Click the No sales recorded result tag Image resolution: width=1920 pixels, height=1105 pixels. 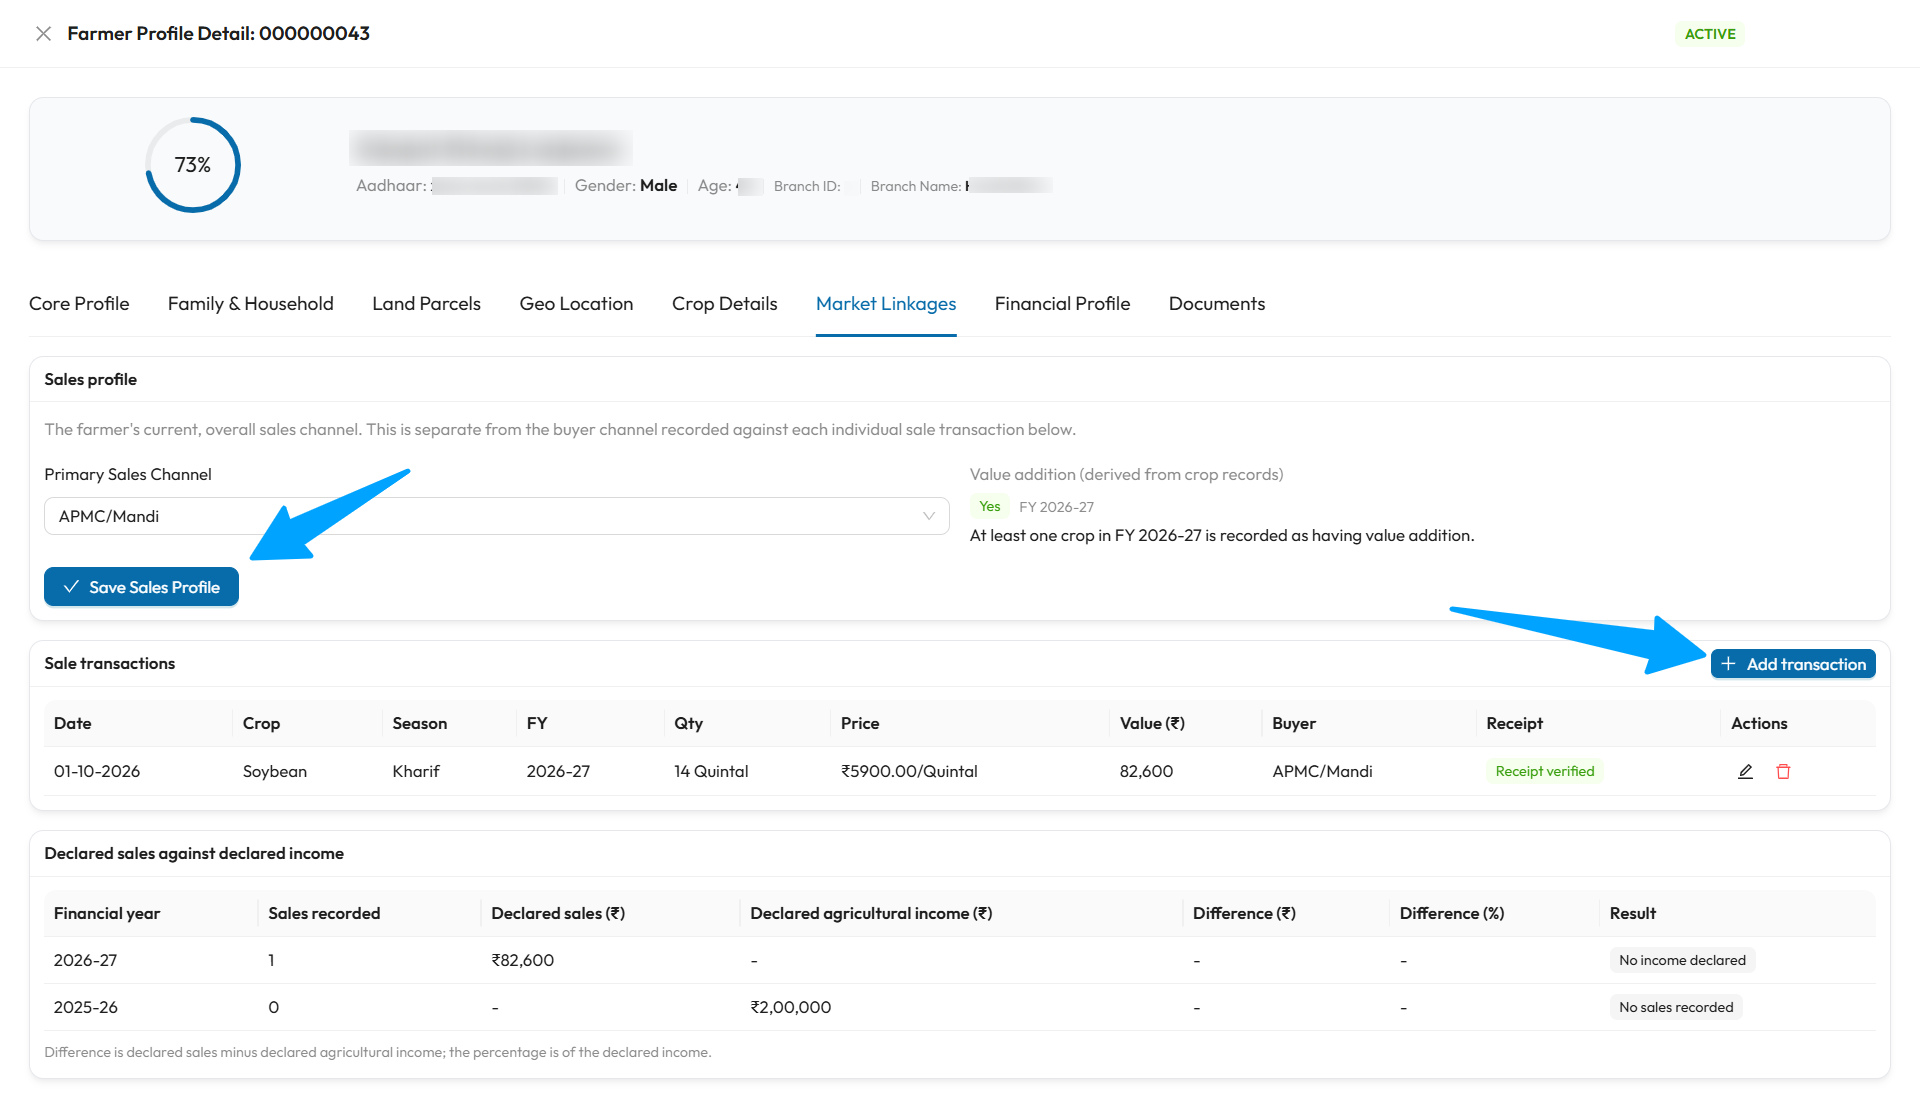coord(1676,1007)
